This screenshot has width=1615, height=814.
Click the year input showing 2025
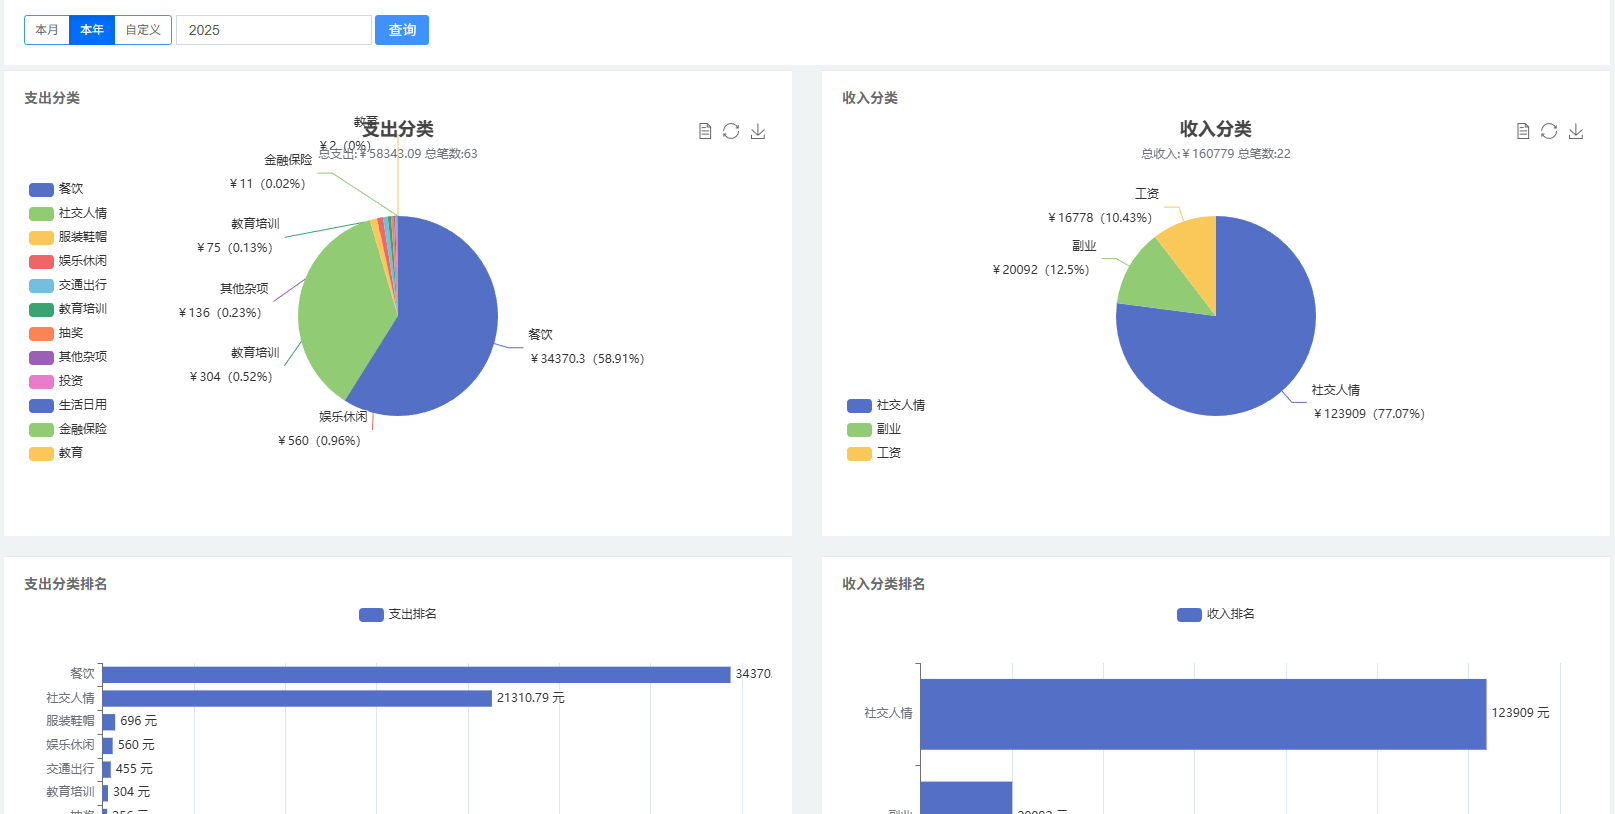tap(274, 30)
